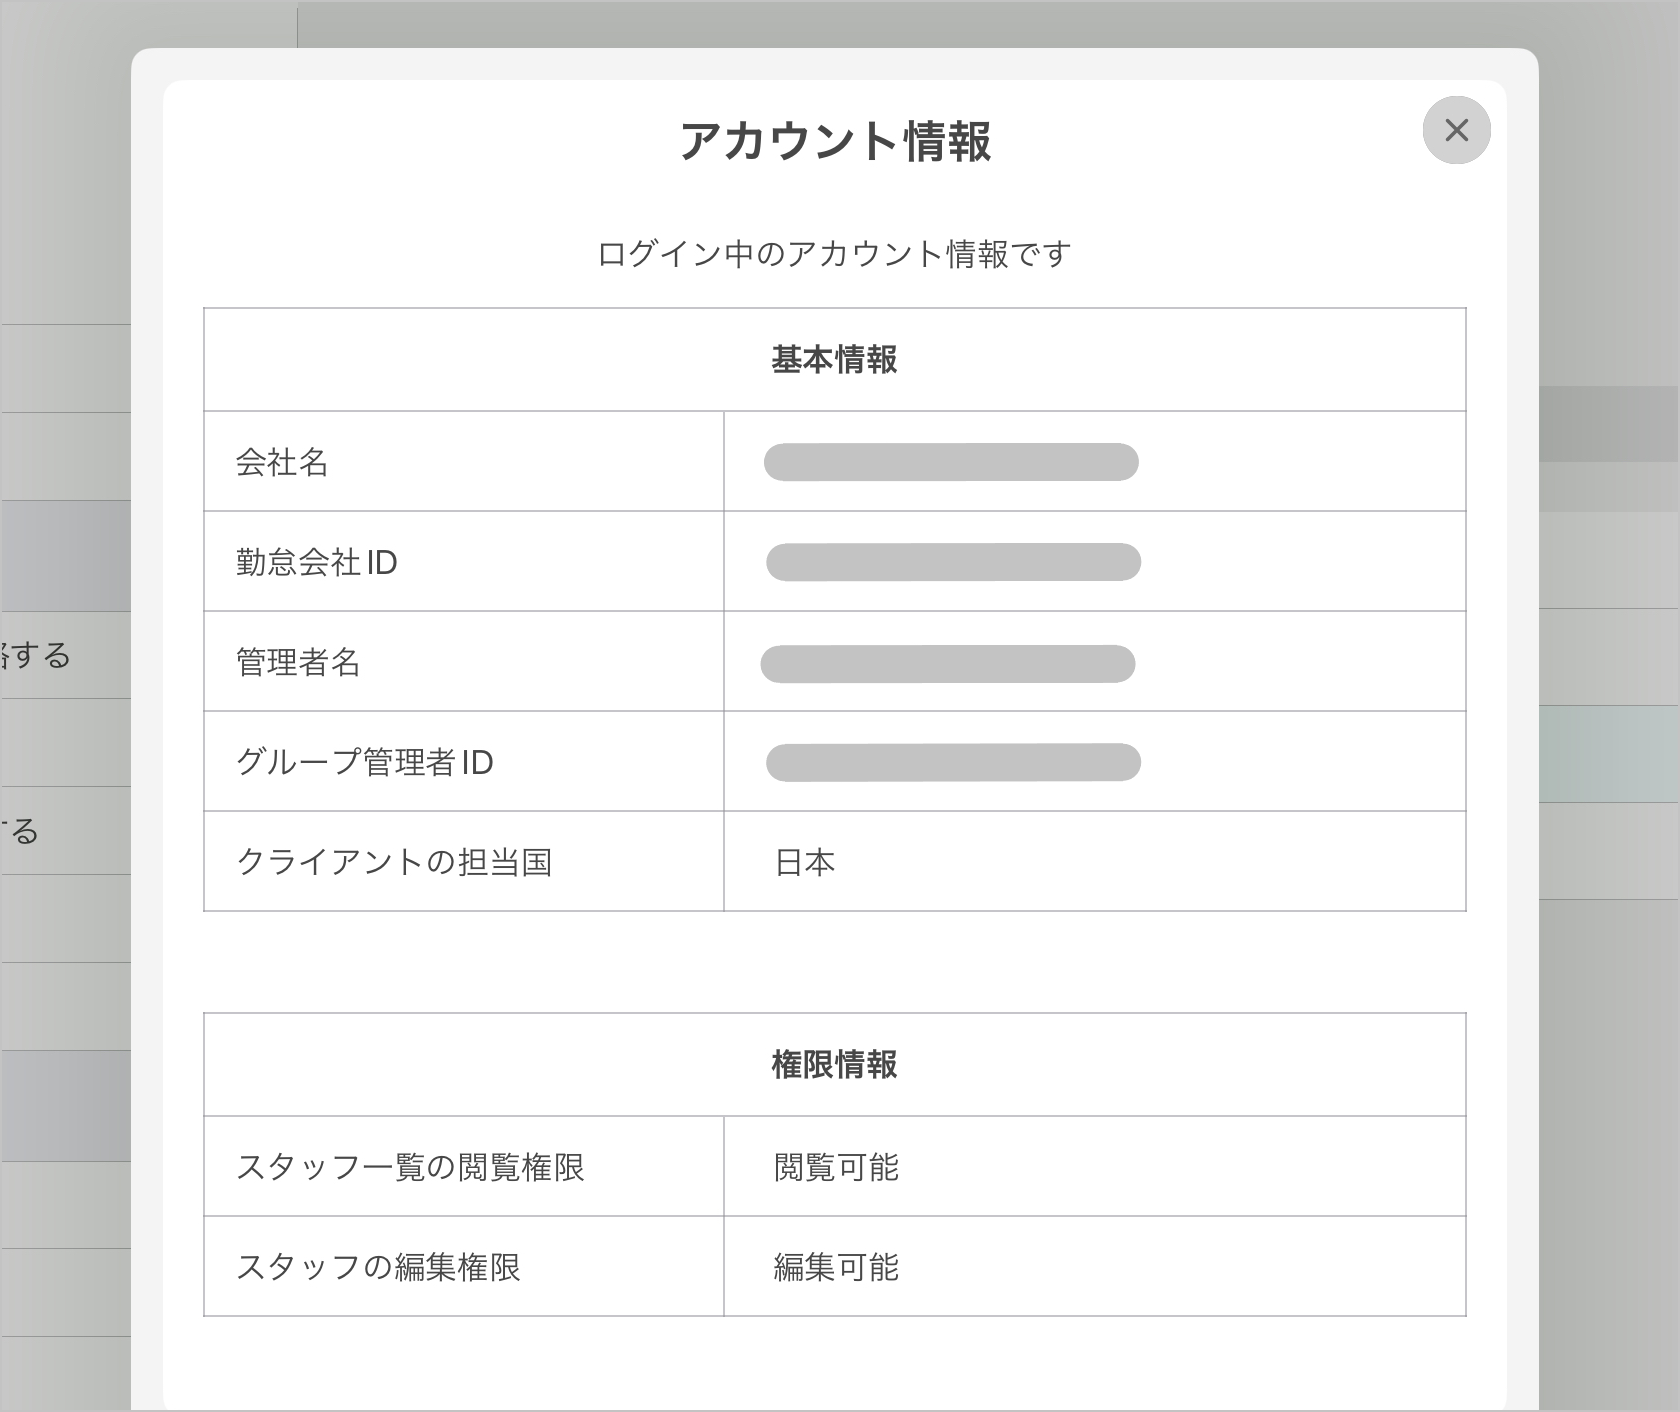Click the ログイン中のアカウント情報です description text
This screenshot has height=1412, width=1680.
tap(834, 254)
